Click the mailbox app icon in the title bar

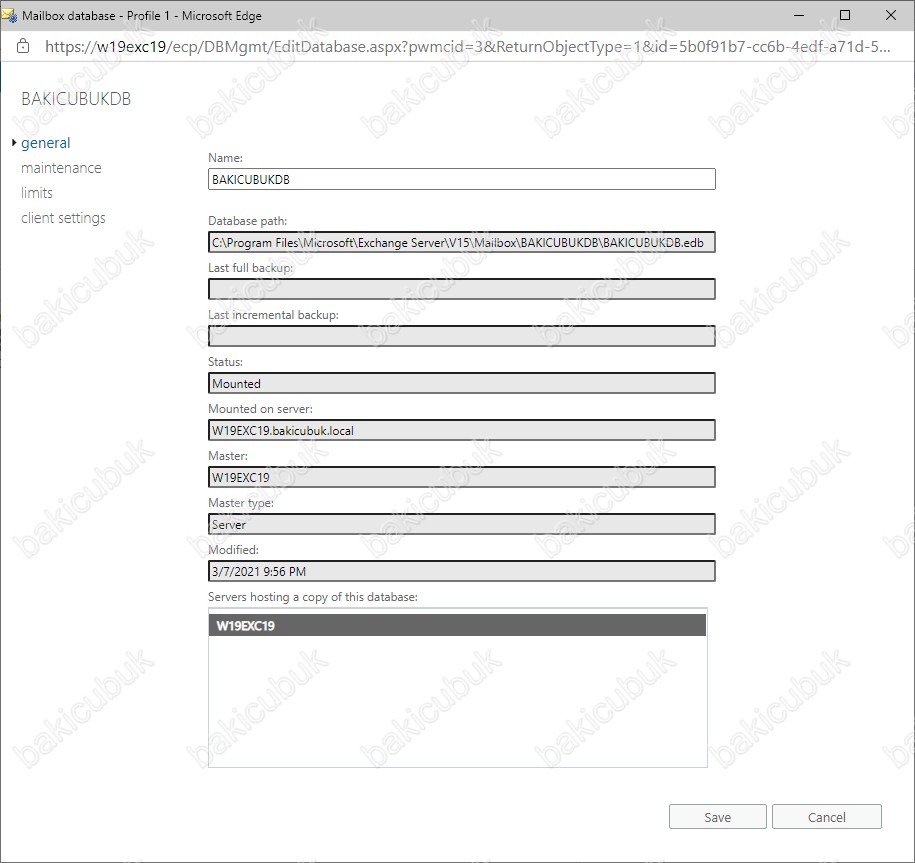point(9,16)
